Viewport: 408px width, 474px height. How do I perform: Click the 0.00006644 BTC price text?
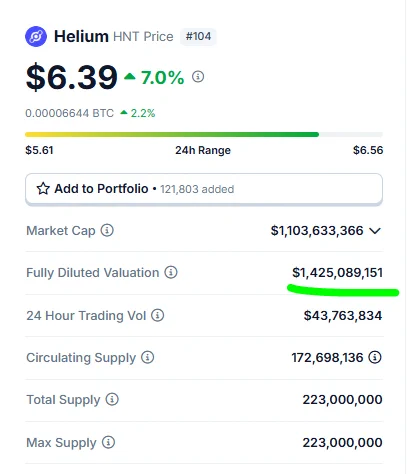click(x=70, y=113)
